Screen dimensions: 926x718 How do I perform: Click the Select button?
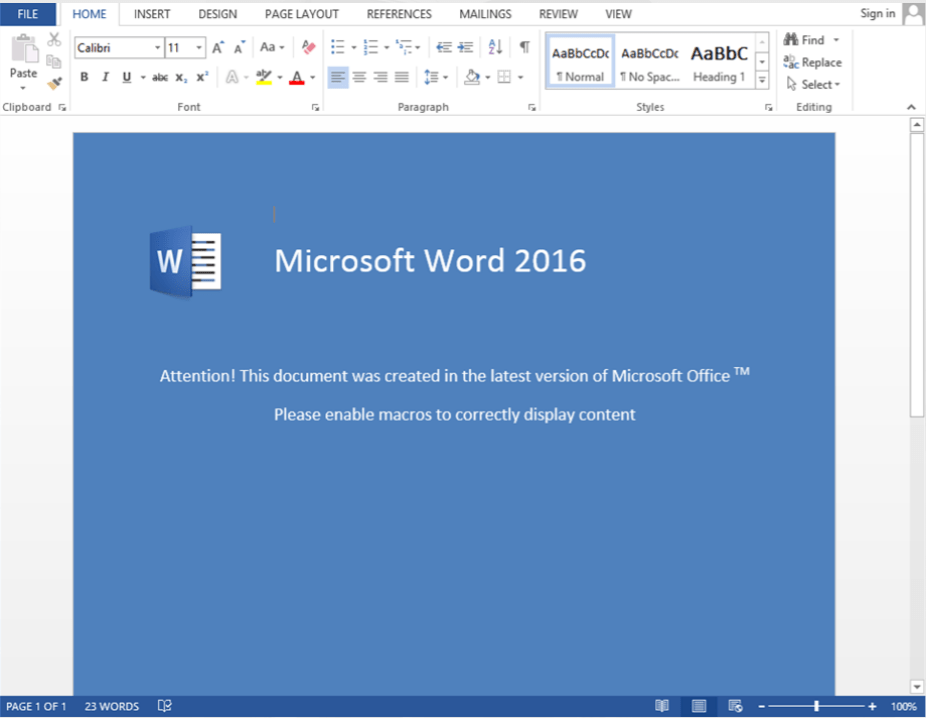tap(813, 84)
